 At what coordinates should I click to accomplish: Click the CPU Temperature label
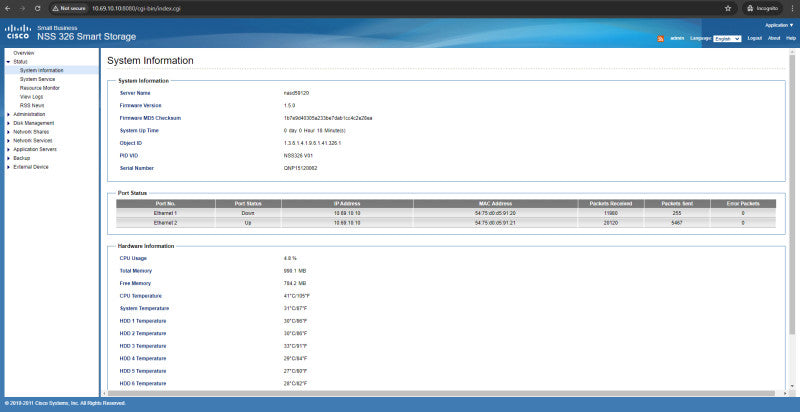click(141, 296)
